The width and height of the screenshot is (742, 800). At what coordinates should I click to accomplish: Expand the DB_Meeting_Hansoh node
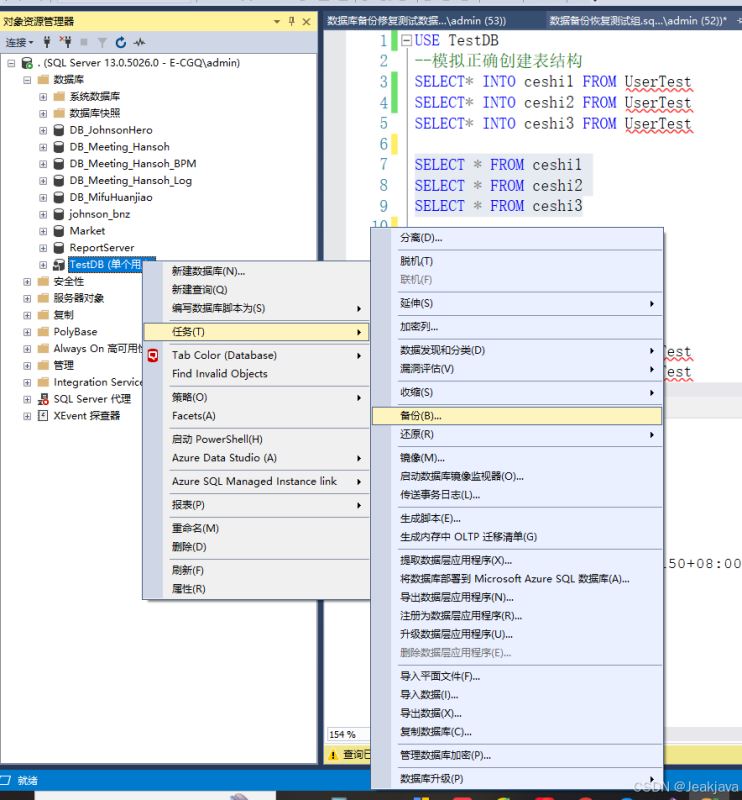point(43,147)
